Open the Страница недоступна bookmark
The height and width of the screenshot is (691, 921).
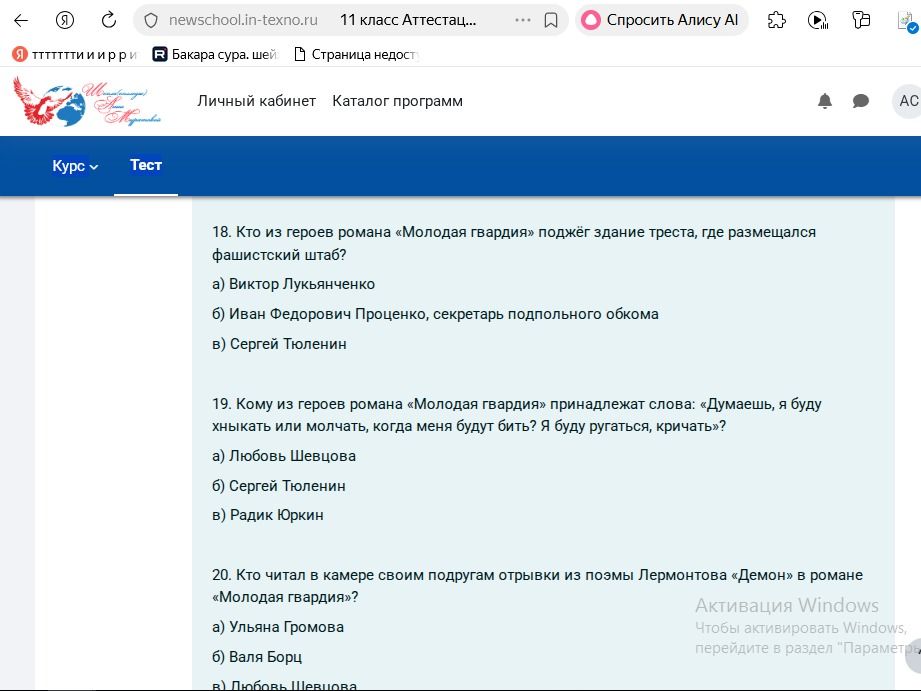[356, 55]
